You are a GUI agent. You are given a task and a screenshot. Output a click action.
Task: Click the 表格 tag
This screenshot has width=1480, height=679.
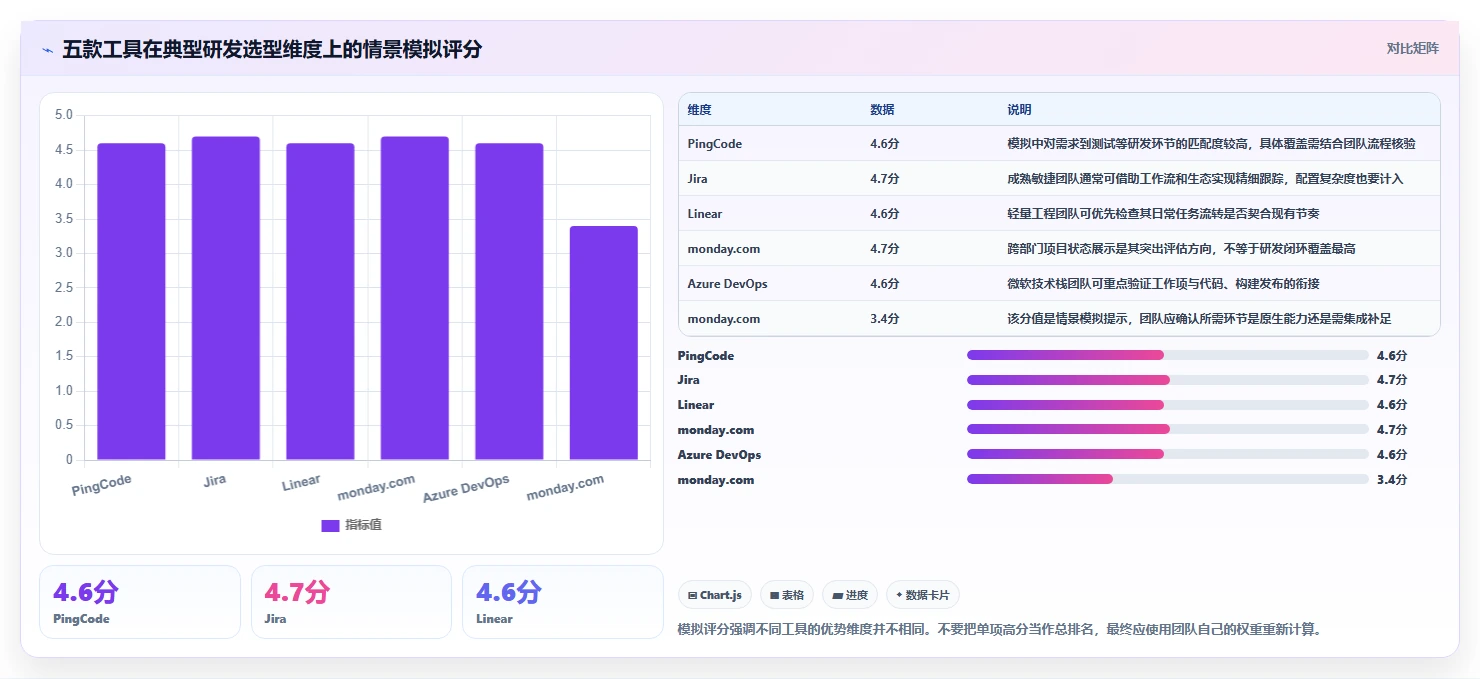coord(787,595)
